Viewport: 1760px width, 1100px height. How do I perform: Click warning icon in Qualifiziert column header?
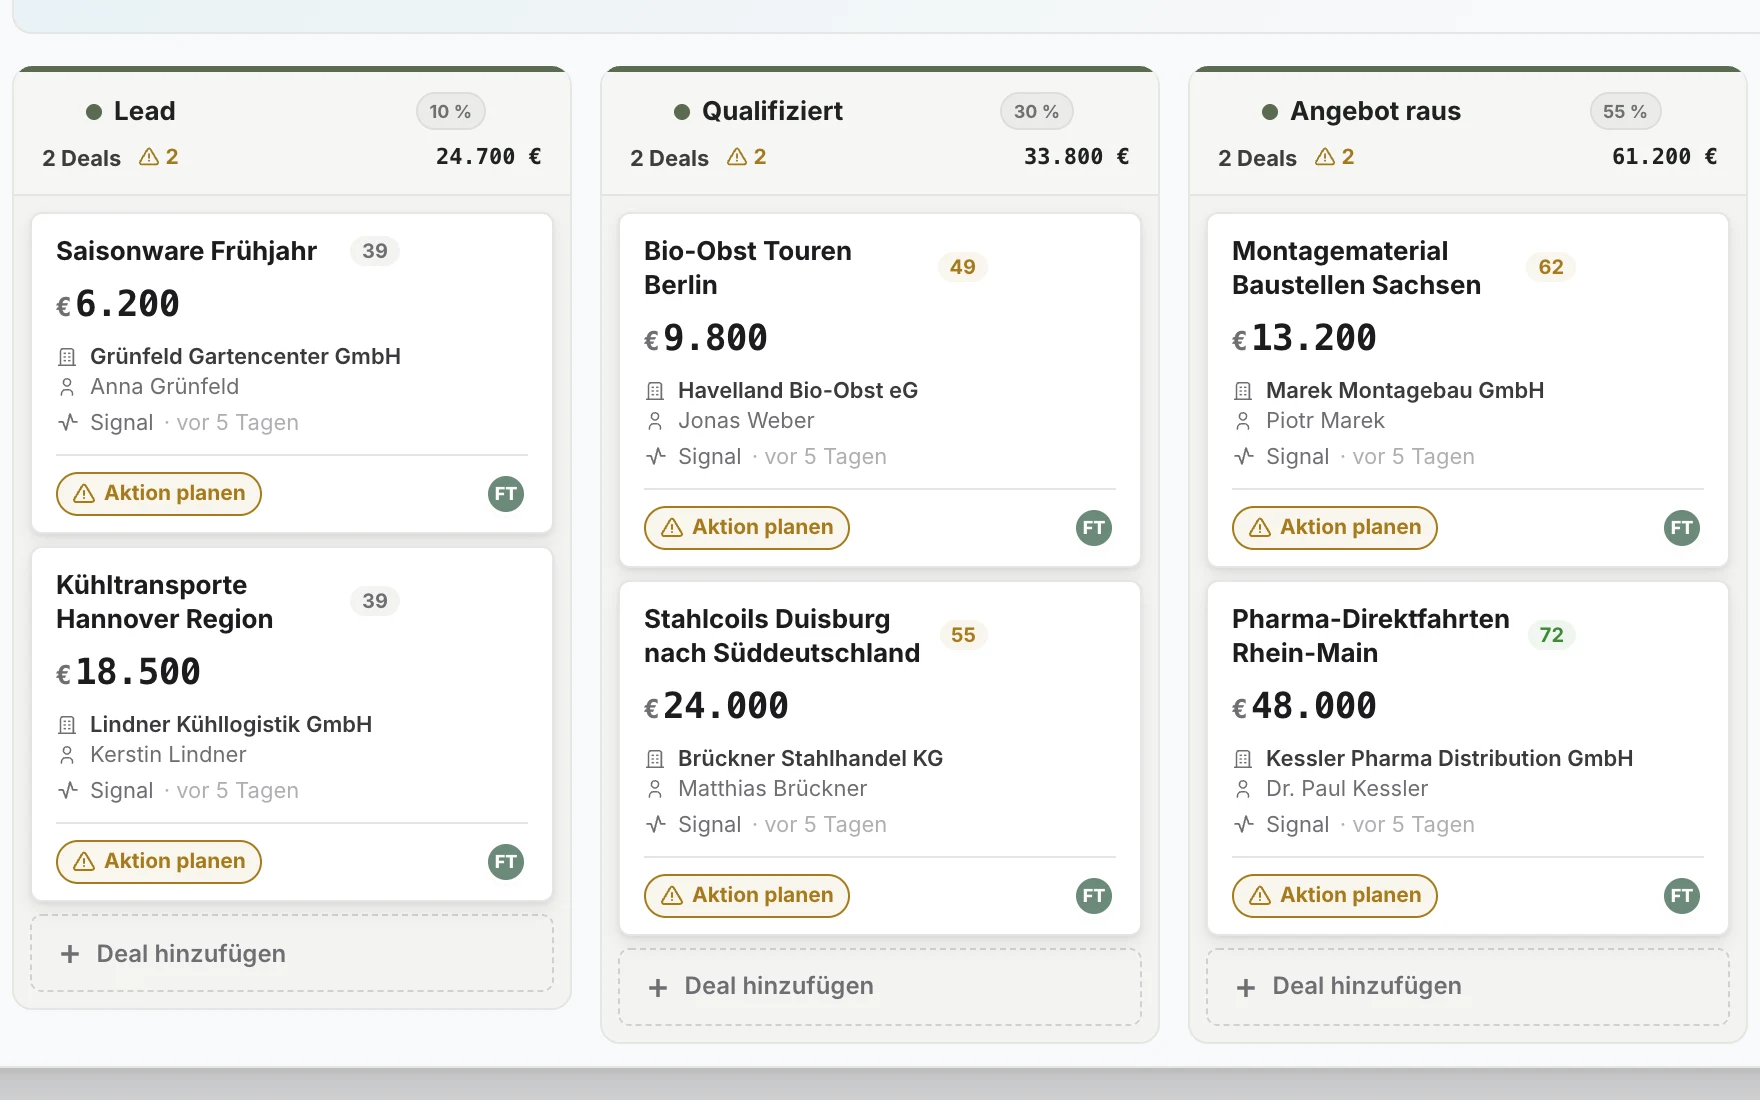point(737,157)
